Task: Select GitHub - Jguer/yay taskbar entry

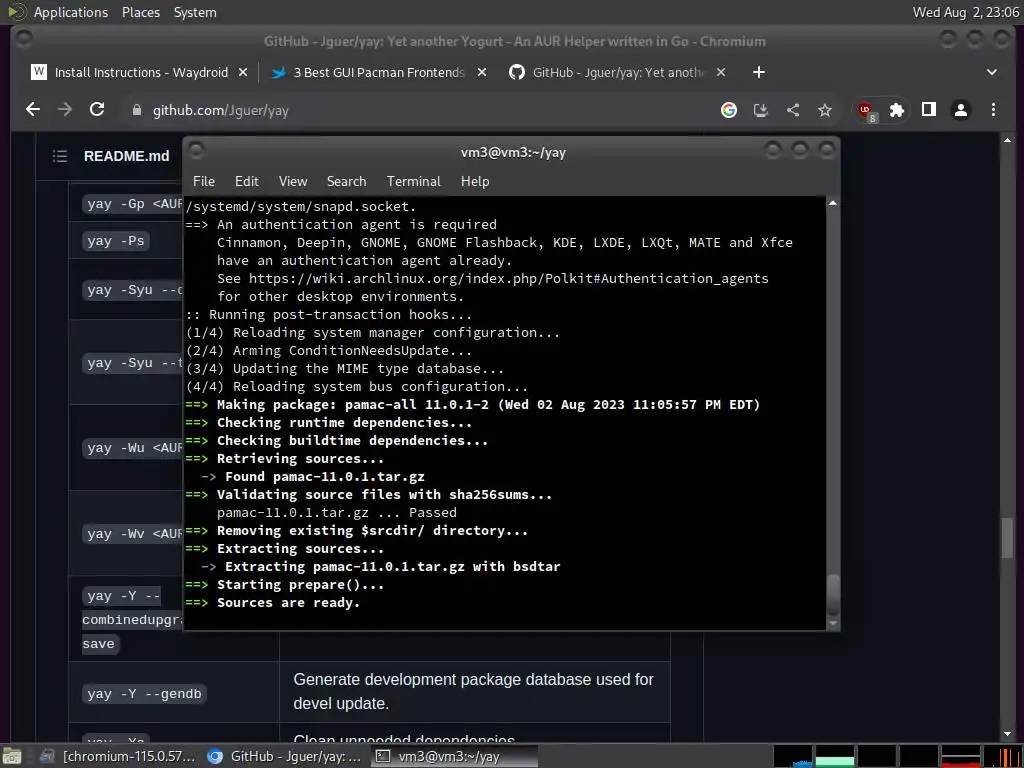Action: coord(284,756)
